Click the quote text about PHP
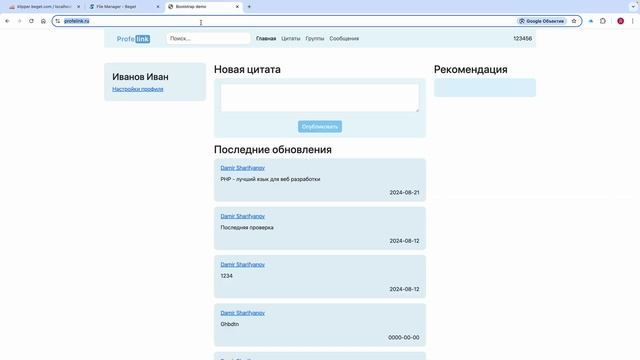 pos(270,179)
